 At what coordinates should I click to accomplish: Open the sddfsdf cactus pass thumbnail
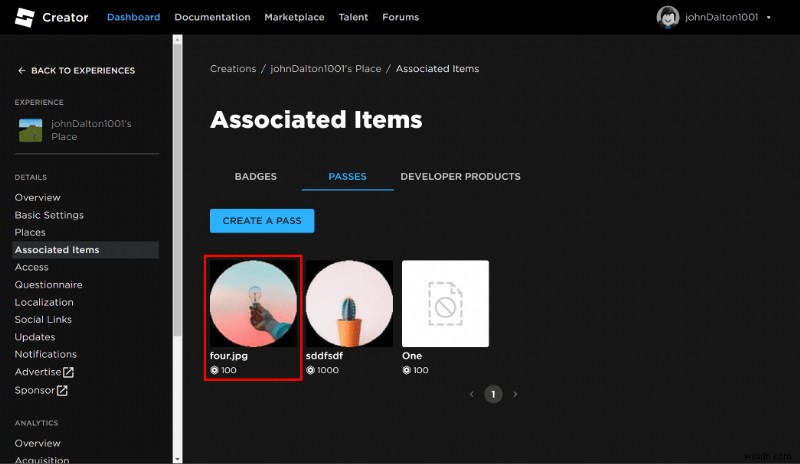pos(349,304)
